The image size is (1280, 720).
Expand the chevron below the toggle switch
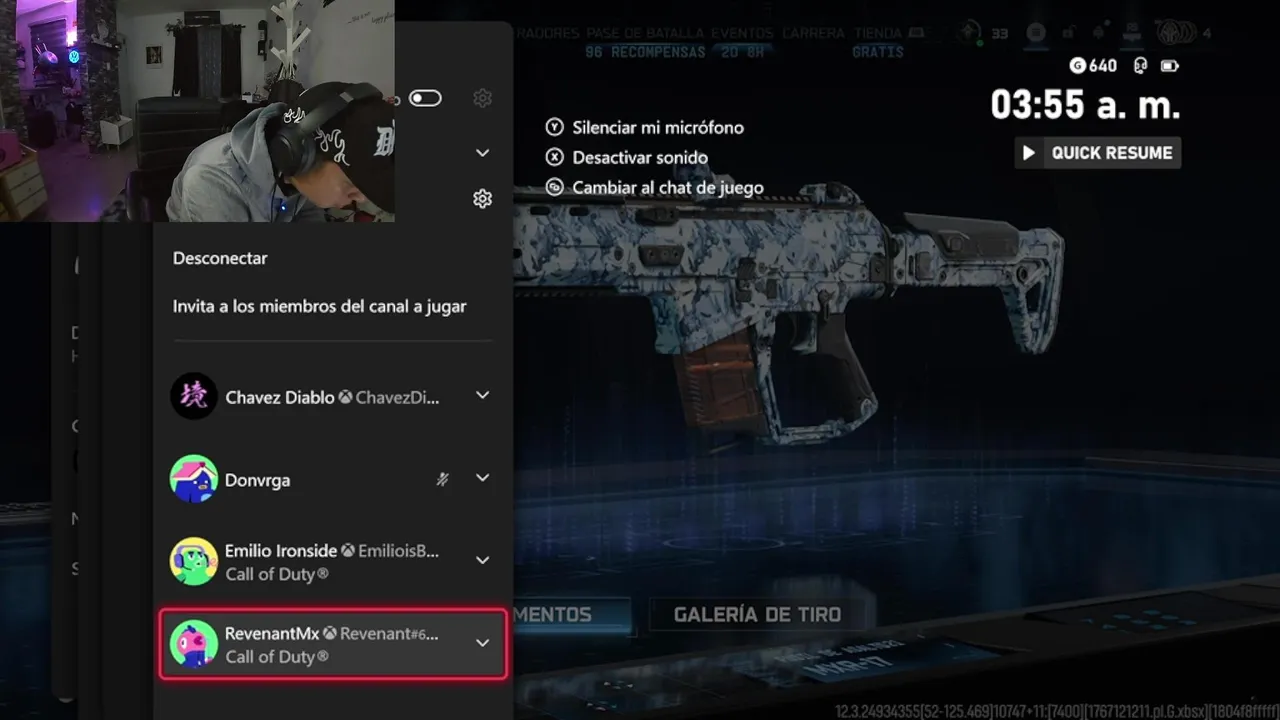(x=483, y=153)
